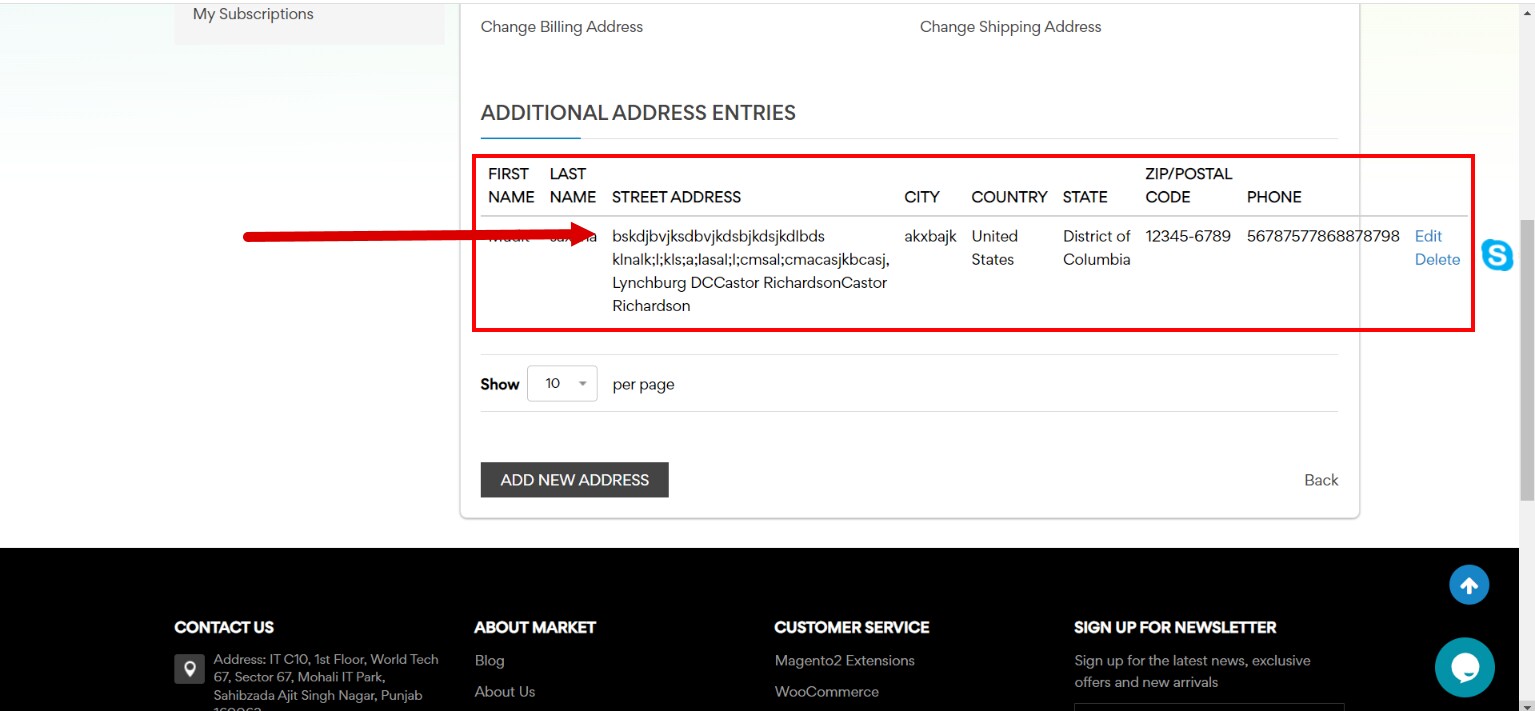
Task: Click the phone number in the address table
Action: (x=1322, y=236)
